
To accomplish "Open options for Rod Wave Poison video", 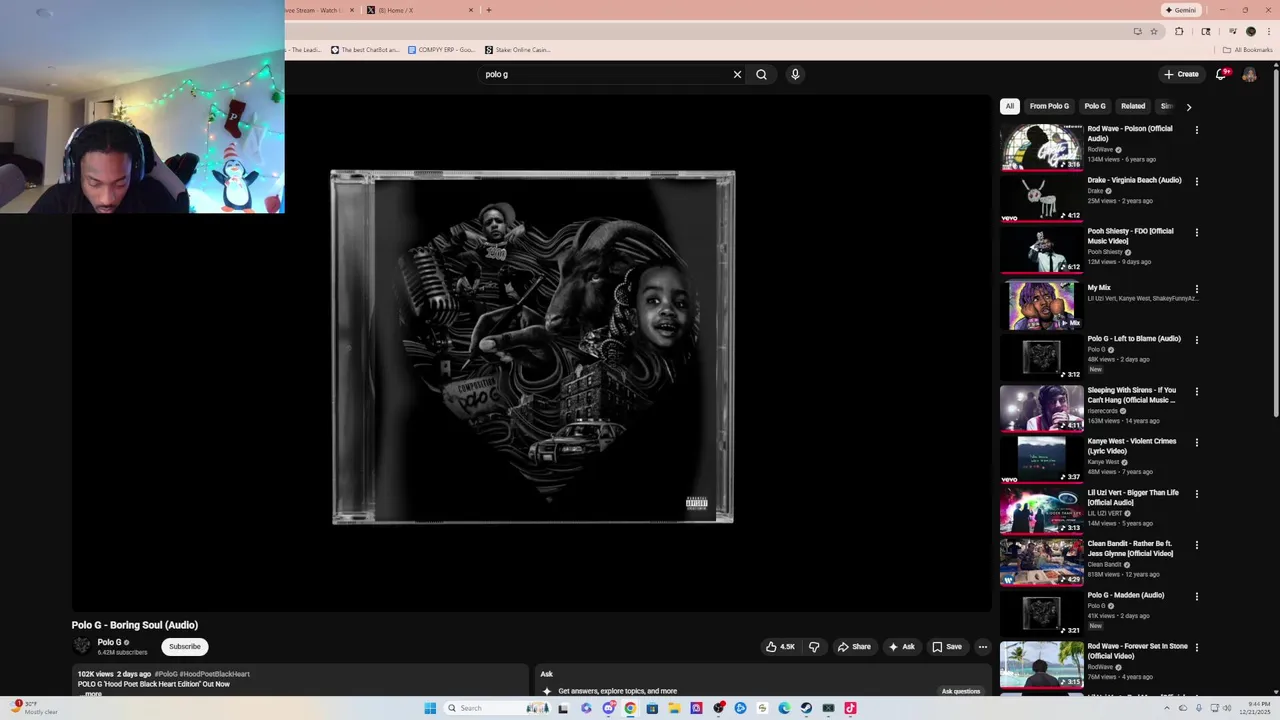I will point(1196,130).
